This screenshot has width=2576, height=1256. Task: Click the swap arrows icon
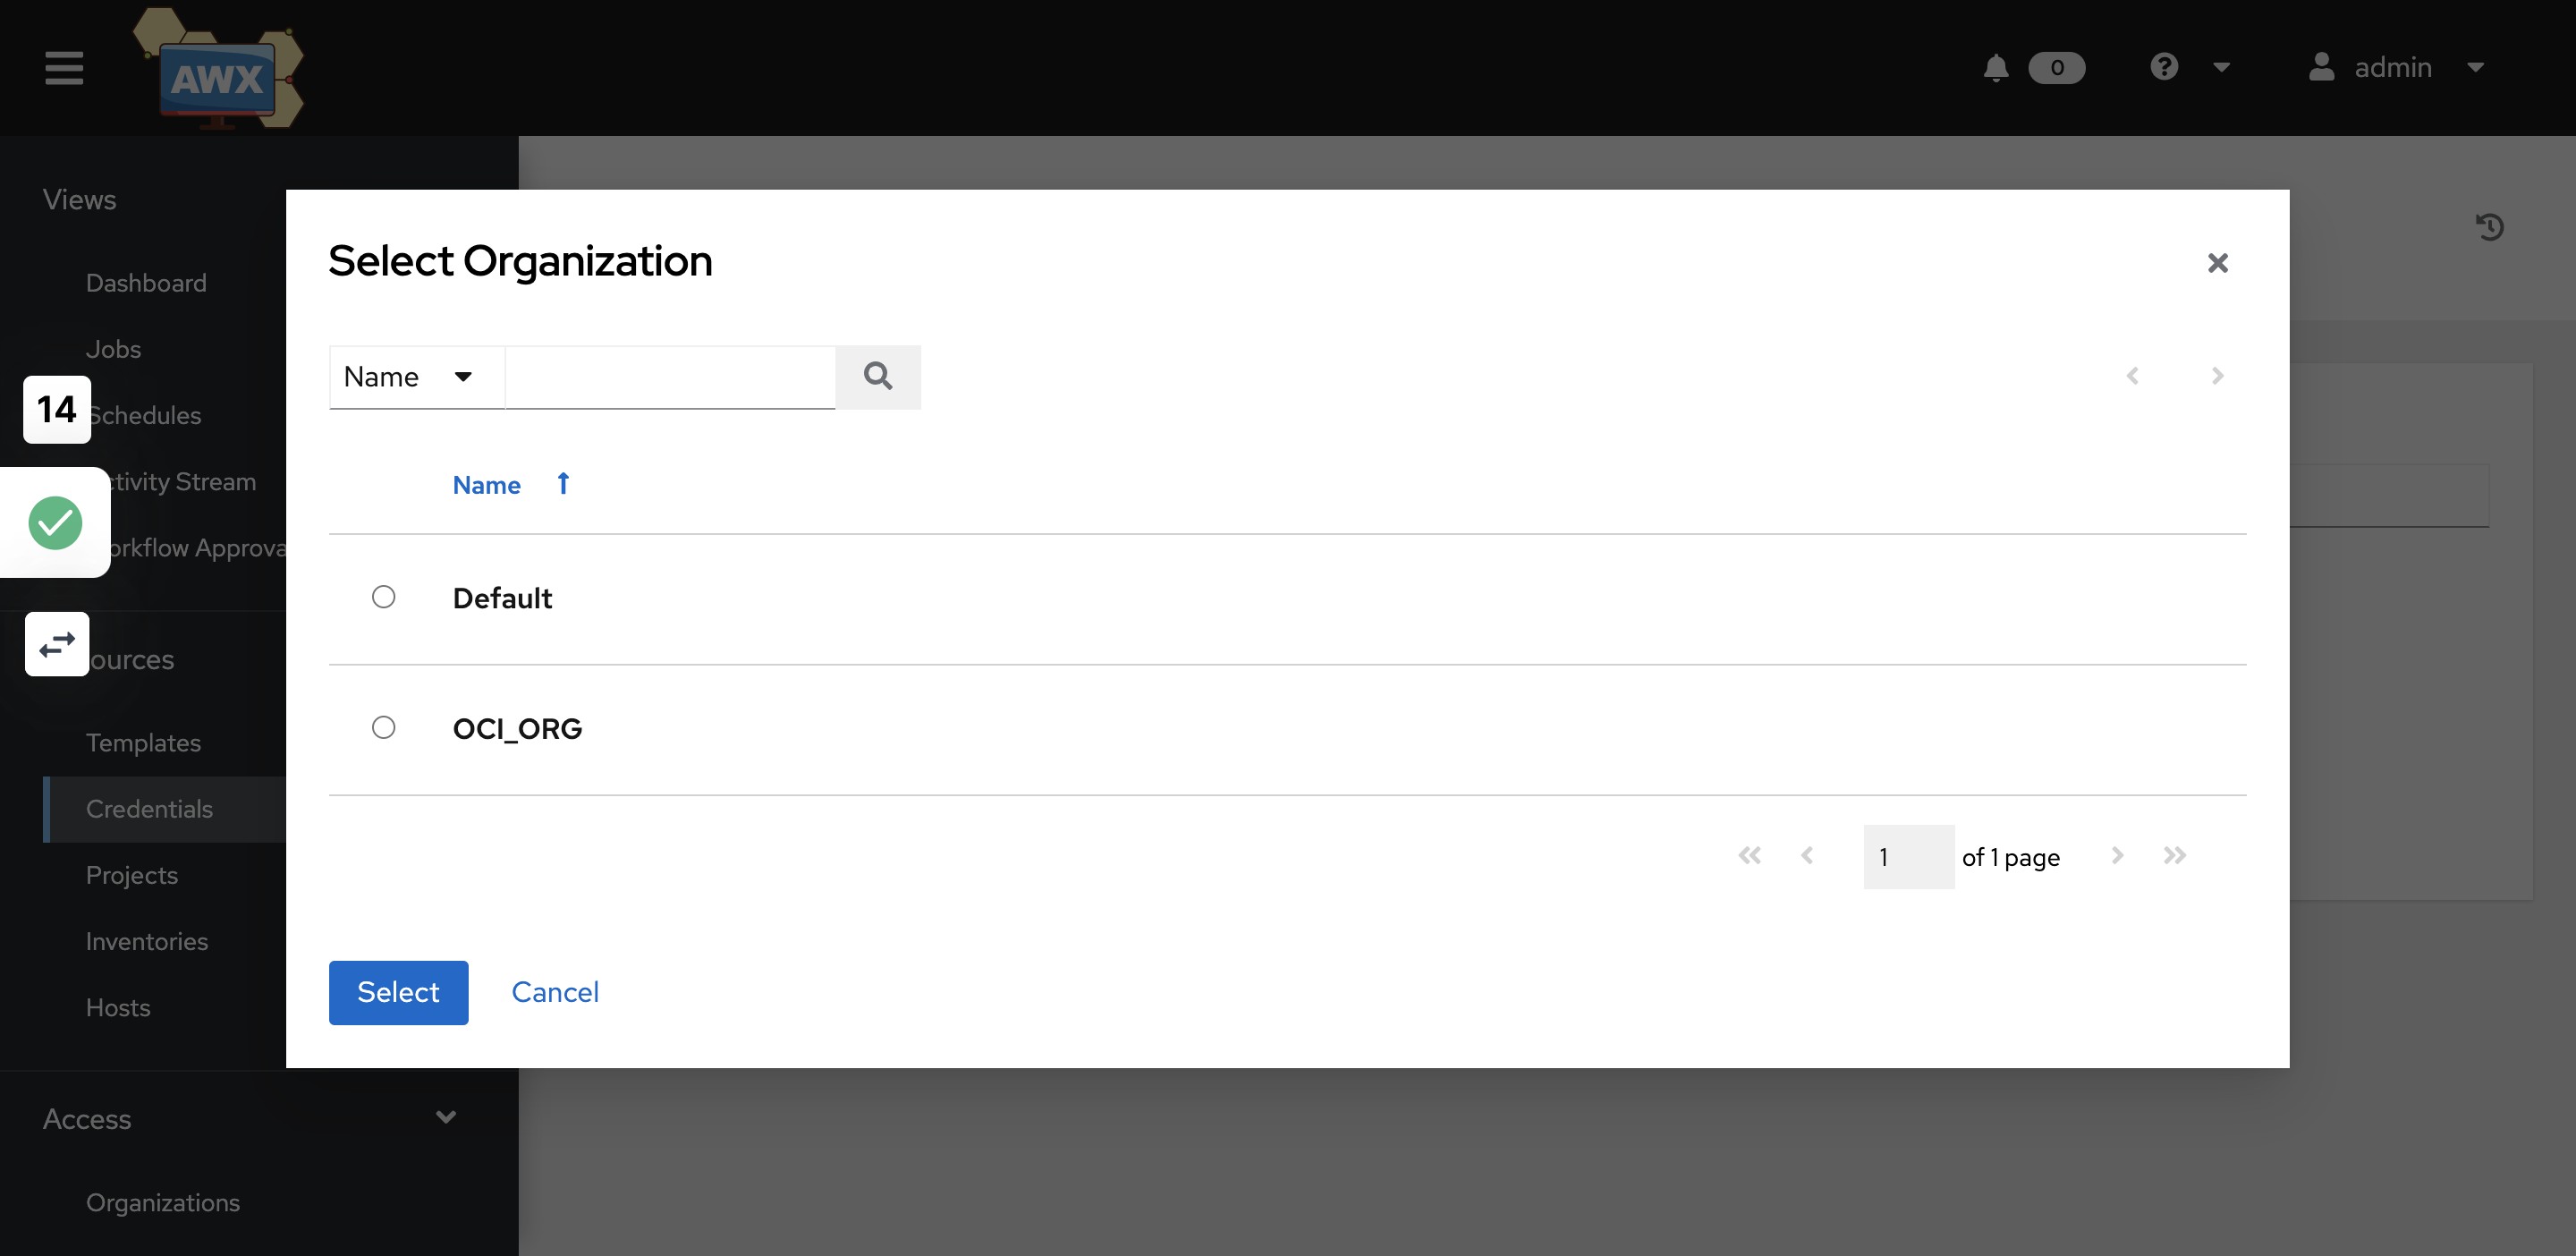click(57, 644)
